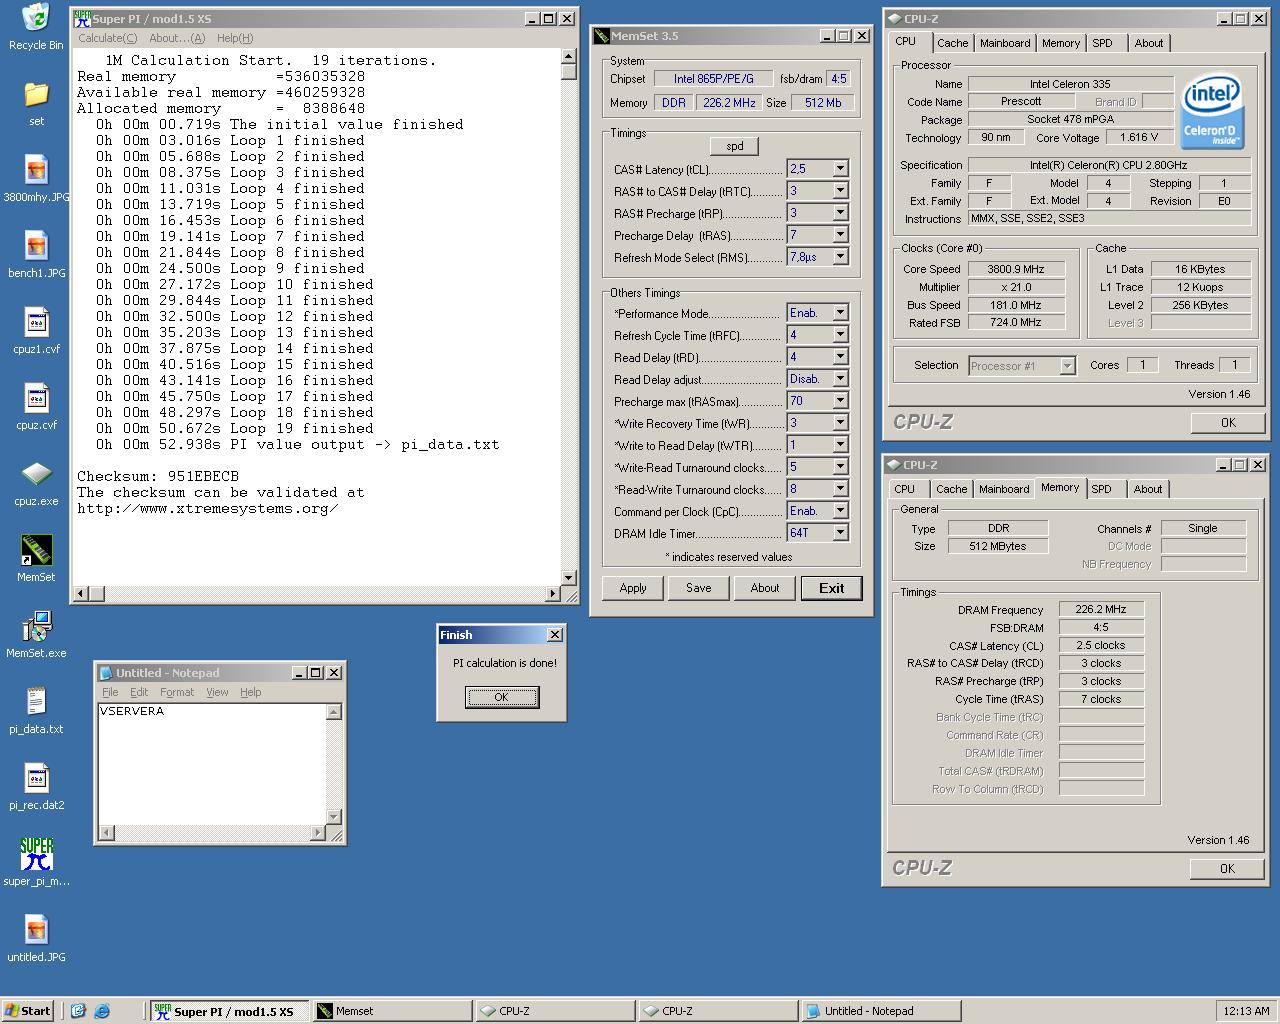The width and height of the screenshot is (1280, 1024).
Task: Switch to Untitled - Notepad taskbar button
Action: (x=880, y=1011)
